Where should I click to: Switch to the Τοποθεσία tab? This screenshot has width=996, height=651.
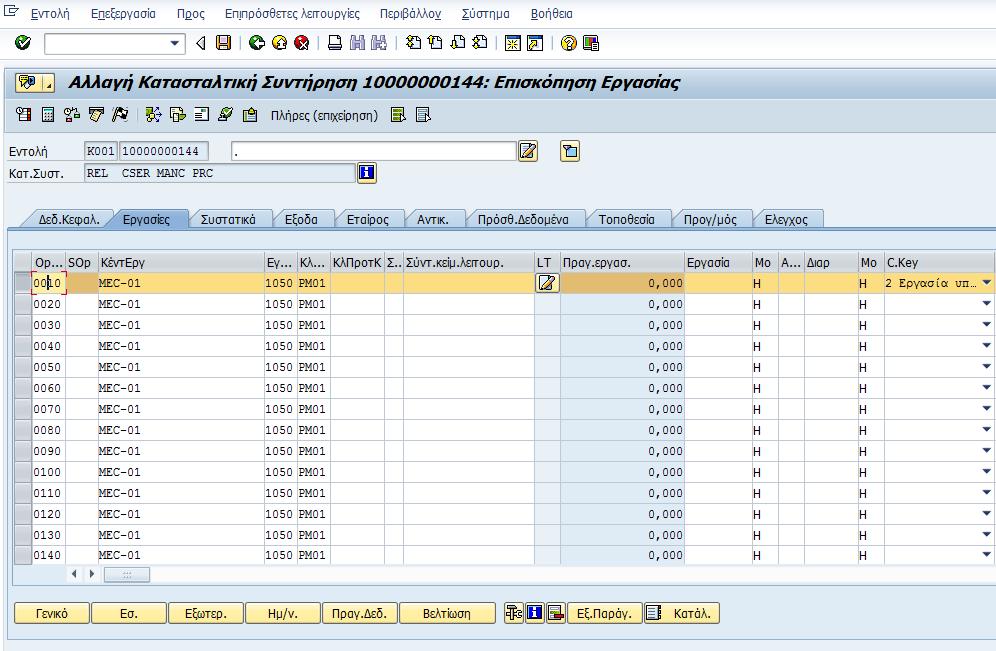point(626,219)
